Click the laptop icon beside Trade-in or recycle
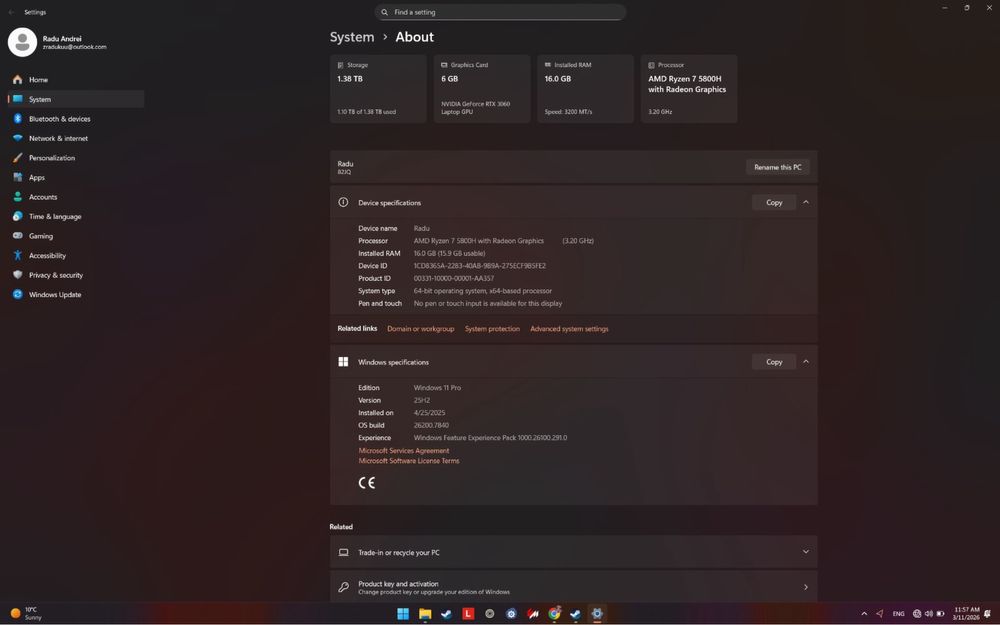Screen dimensions: 1000x625 [x=343, y=552]
